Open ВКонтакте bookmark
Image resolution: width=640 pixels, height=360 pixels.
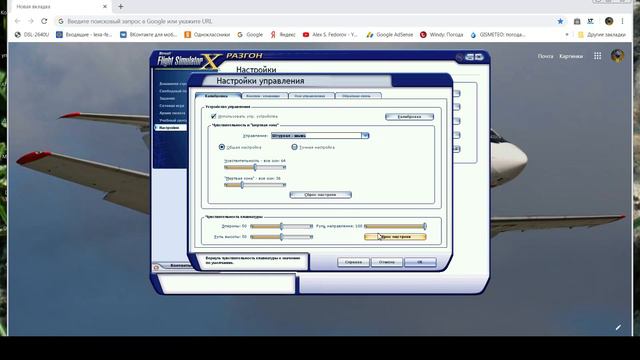pos(149,35)
